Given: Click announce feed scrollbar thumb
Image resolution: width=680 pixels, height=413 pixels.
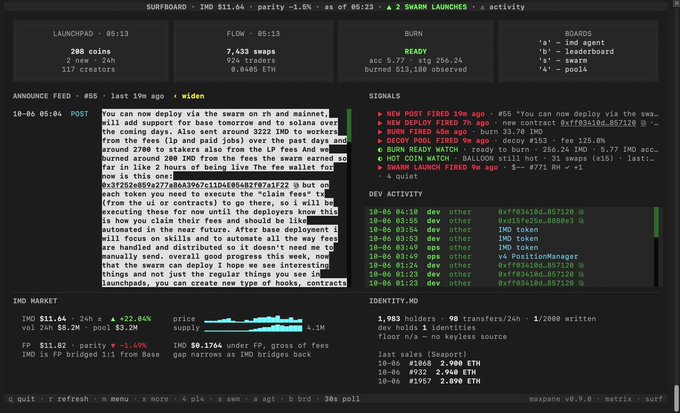Looking at the screenshot, I should [349, 126].
